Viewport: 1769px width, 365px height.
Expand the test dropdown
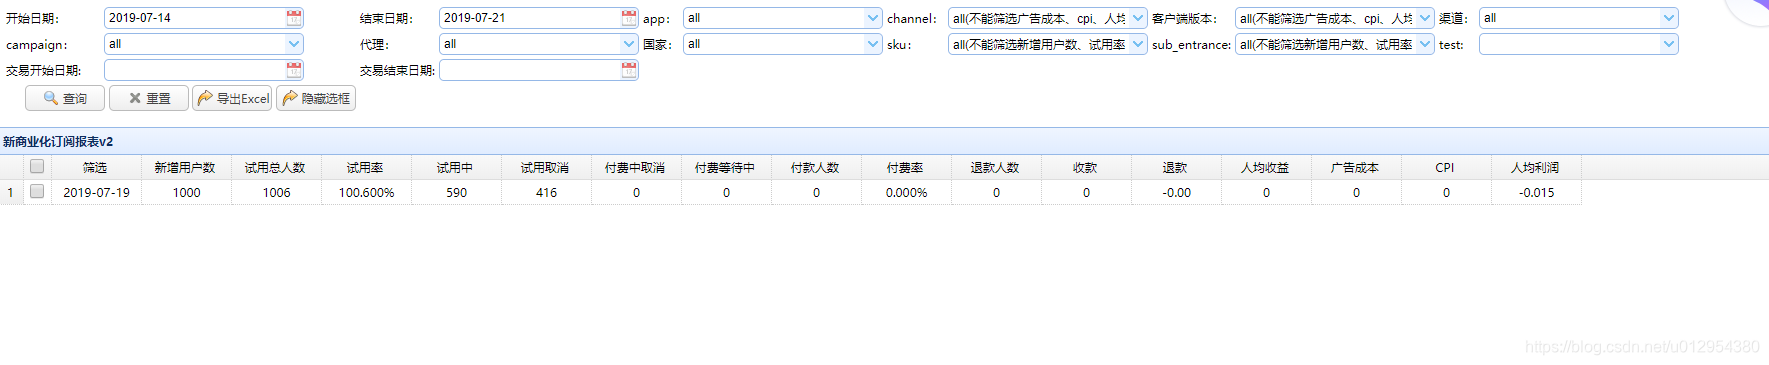pyautogui.click(x=1669, y=44)
